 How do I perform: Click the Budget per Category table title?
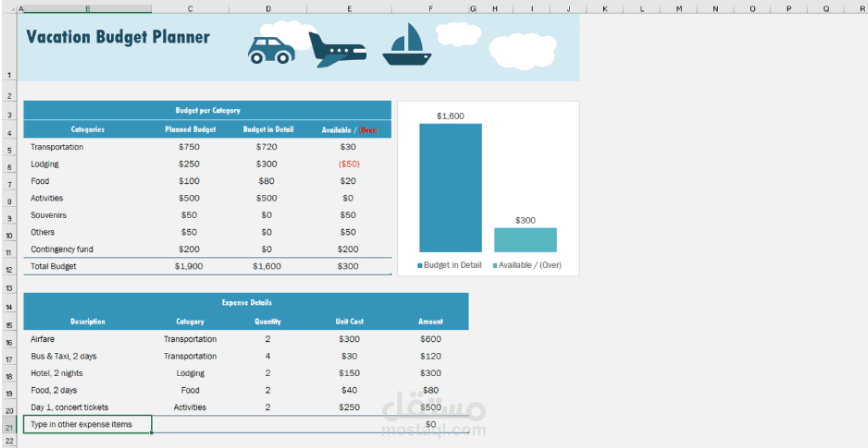point(208,110)
